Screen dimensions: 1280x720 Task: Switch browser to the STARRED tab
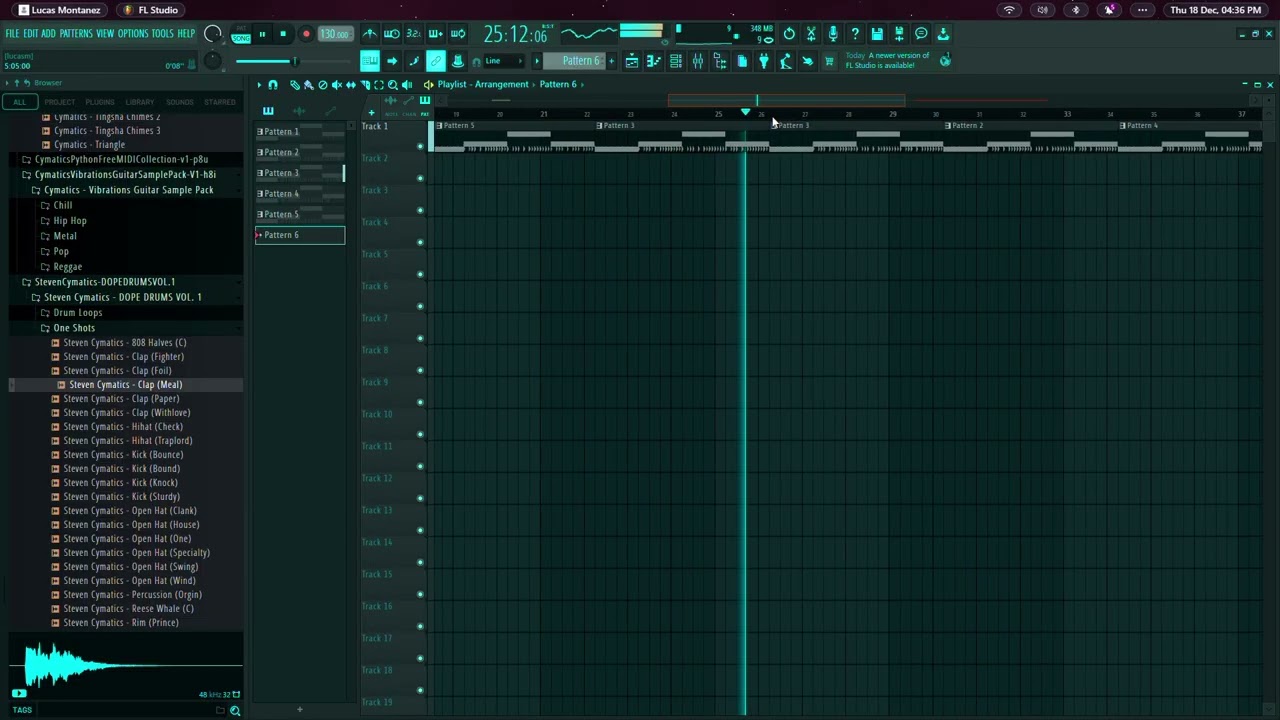[220, 102]
